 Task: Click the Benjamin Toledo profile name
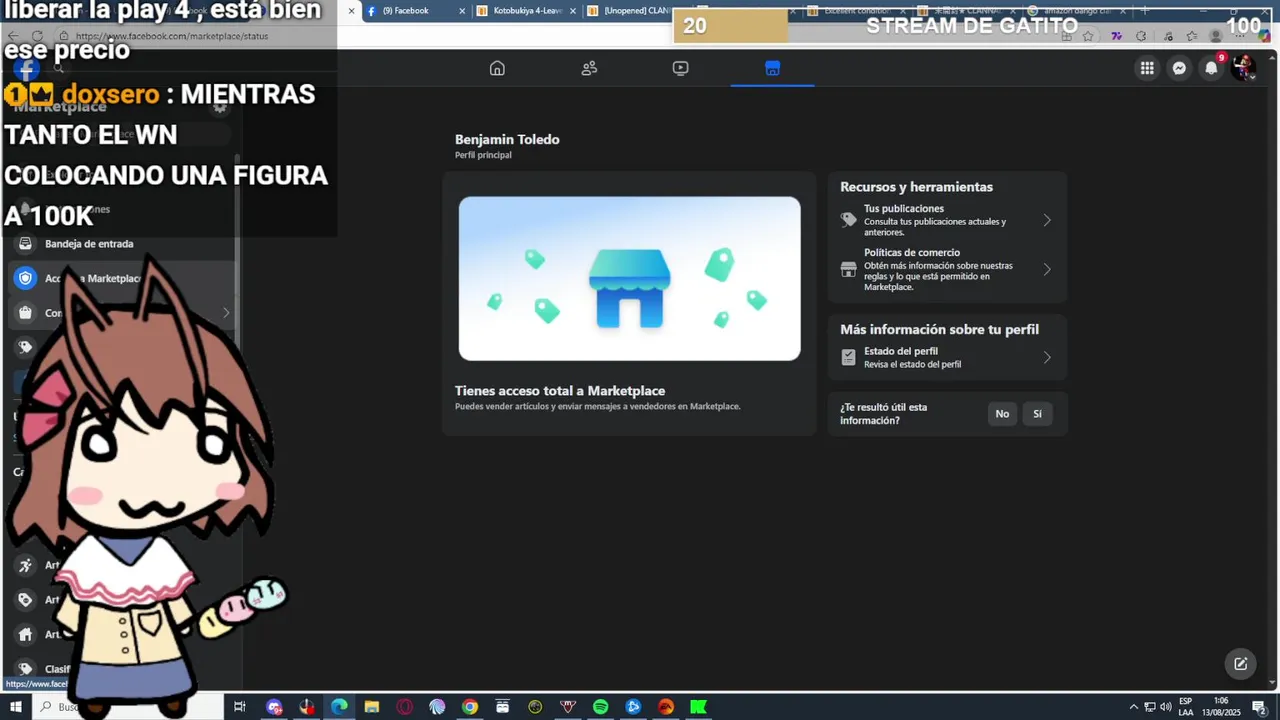[x=507, y=140]
